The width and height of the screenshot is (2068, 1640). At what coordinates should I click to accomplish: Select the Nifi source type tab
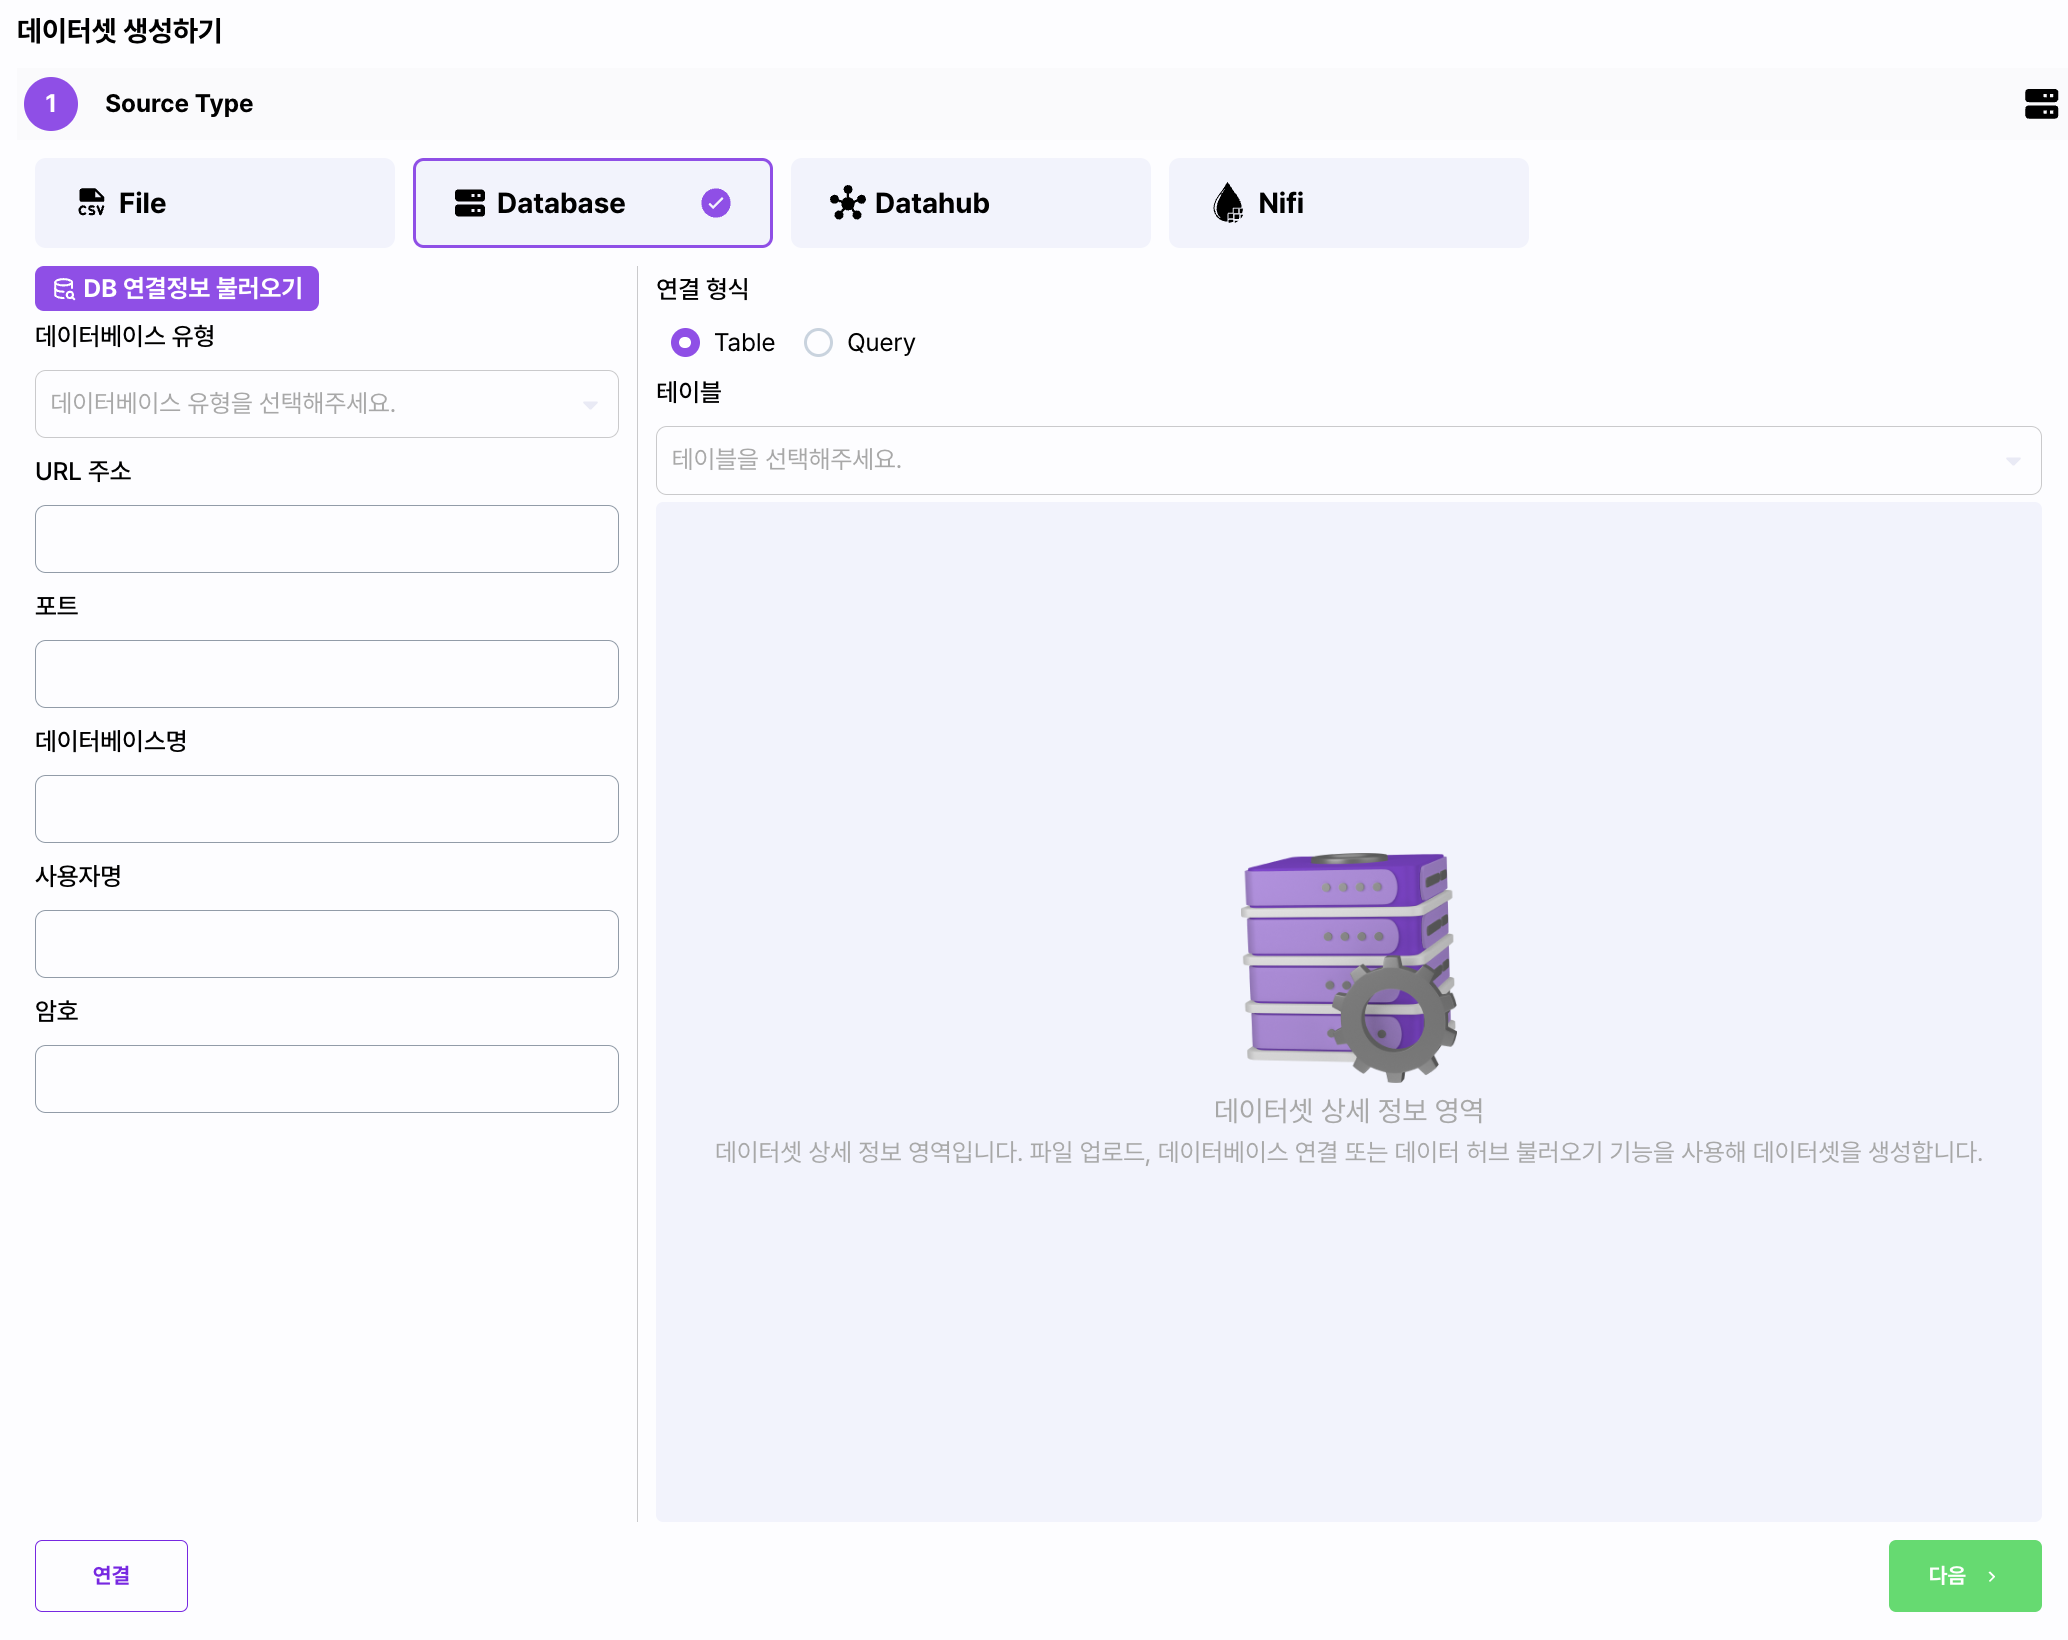[1349, 203]
